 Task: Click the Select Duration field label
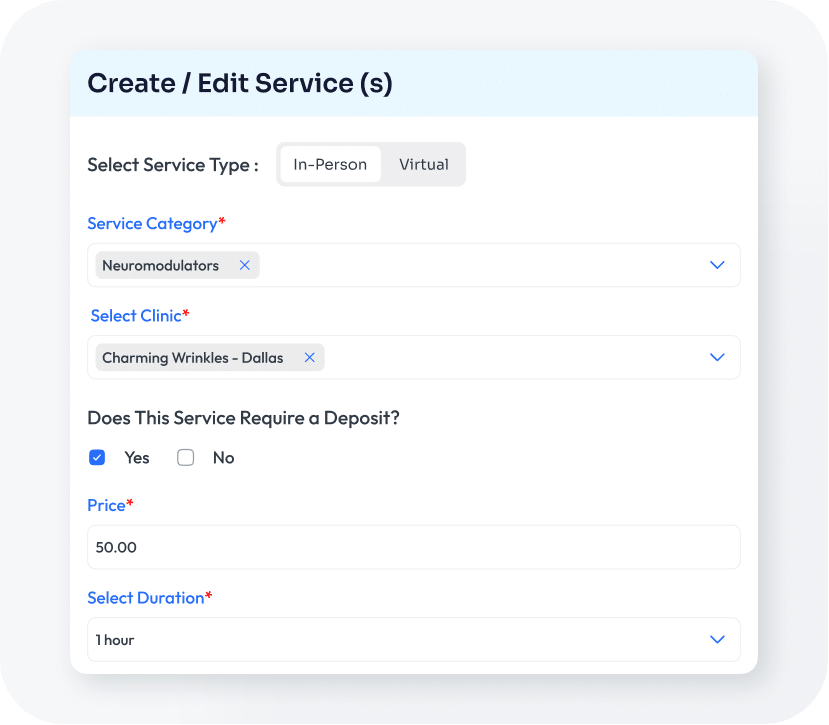(x=146, y=598)
